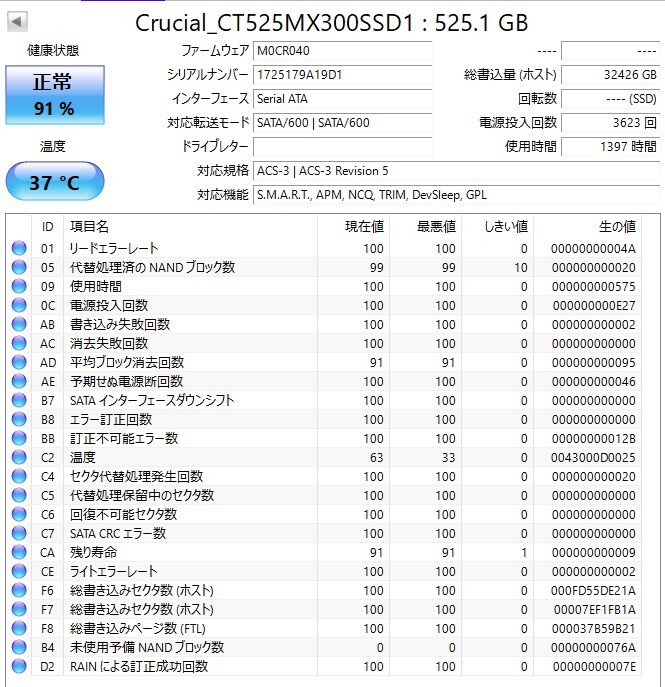Click the 対応転送モード field SATA/600 | SATA/600
Viewport: 665px width, 687px height.
click(x=343, y=123)
